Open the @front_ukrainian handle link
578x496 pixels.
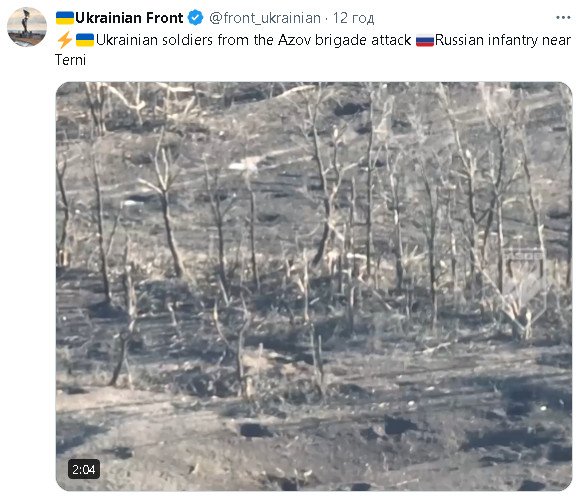tap(265, 18)
